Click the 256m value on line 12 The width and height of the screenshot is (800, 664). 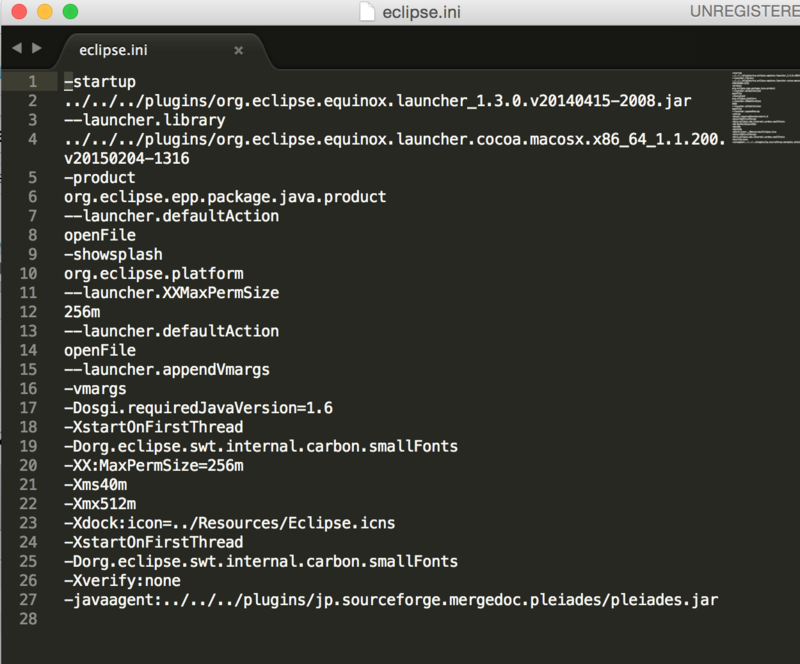82,312
